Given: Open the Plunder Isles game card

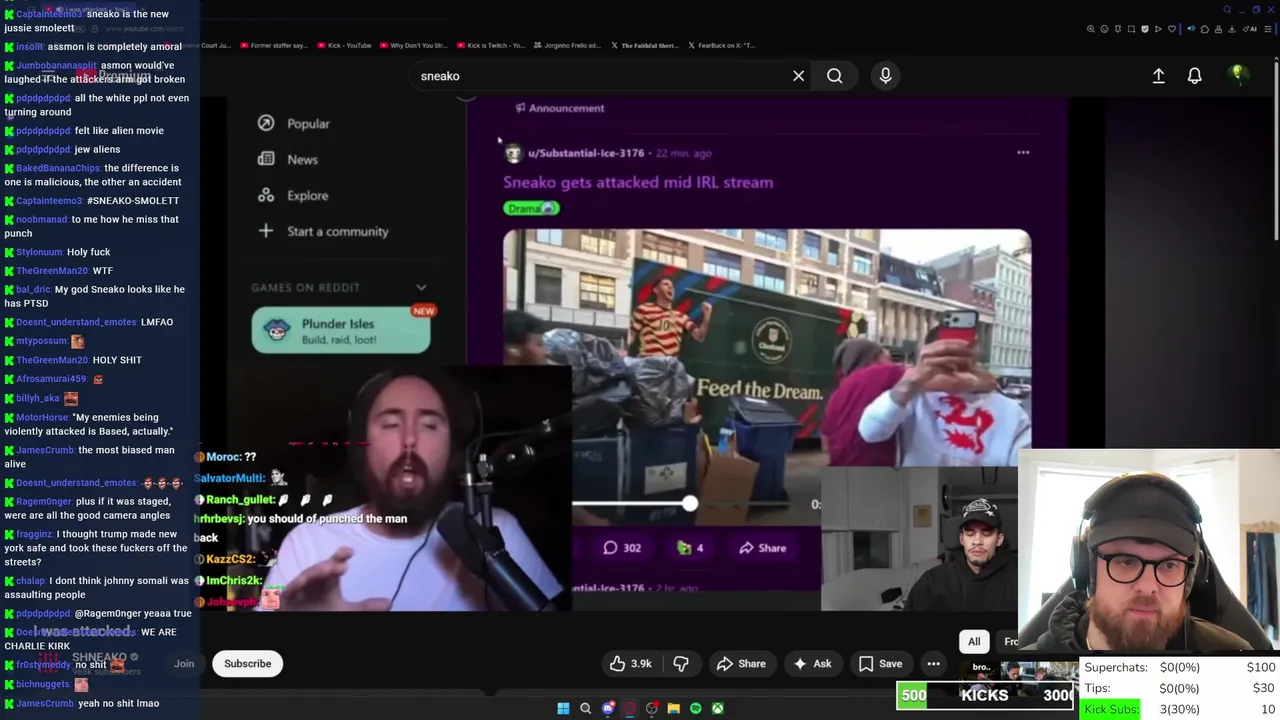Looking at the screenshot, I should click(341, 331).
